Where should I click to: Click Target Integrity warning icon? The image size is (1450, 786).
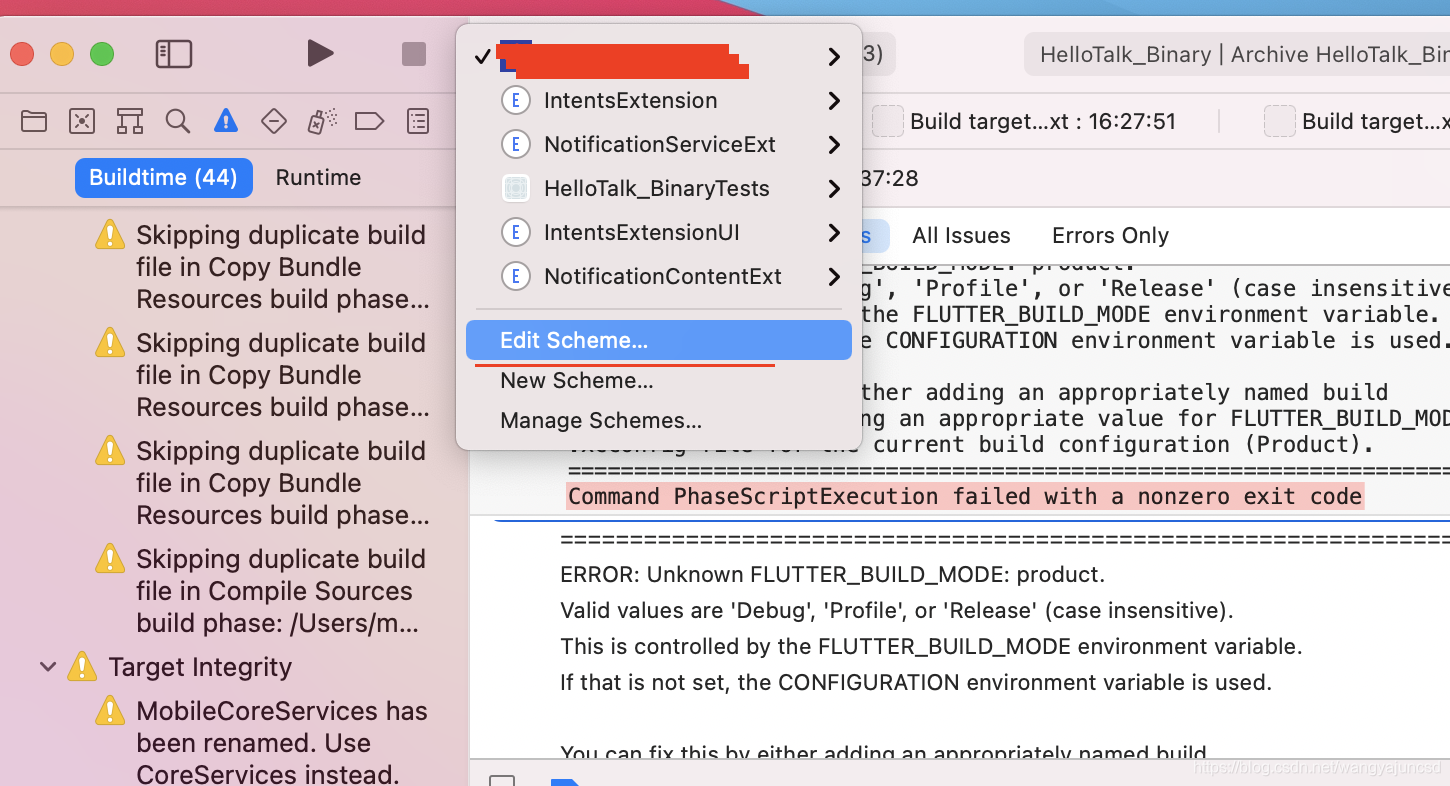click(x=81, y=666)
